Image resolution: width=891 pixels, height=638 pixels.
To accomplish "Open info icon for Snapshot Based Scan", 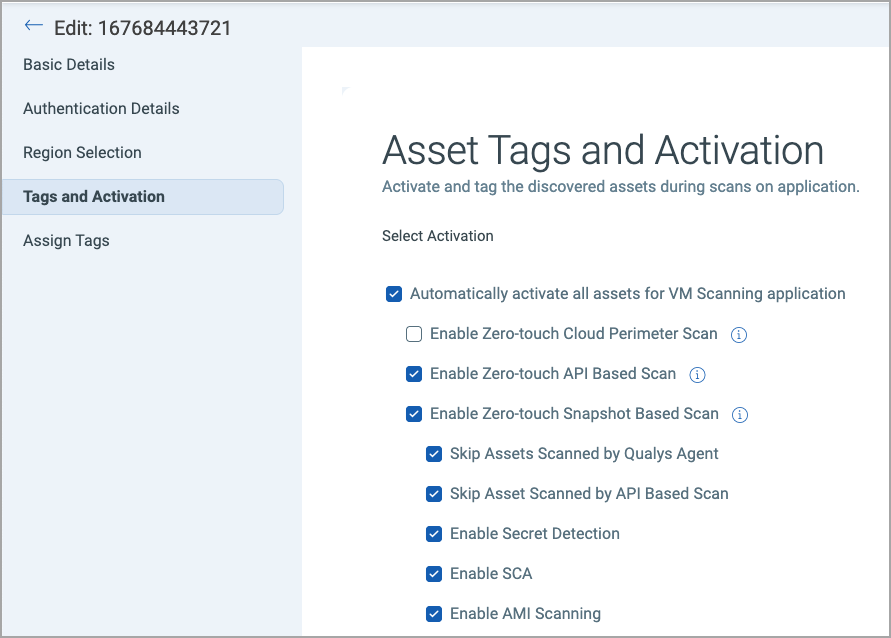I will [740, 415].
